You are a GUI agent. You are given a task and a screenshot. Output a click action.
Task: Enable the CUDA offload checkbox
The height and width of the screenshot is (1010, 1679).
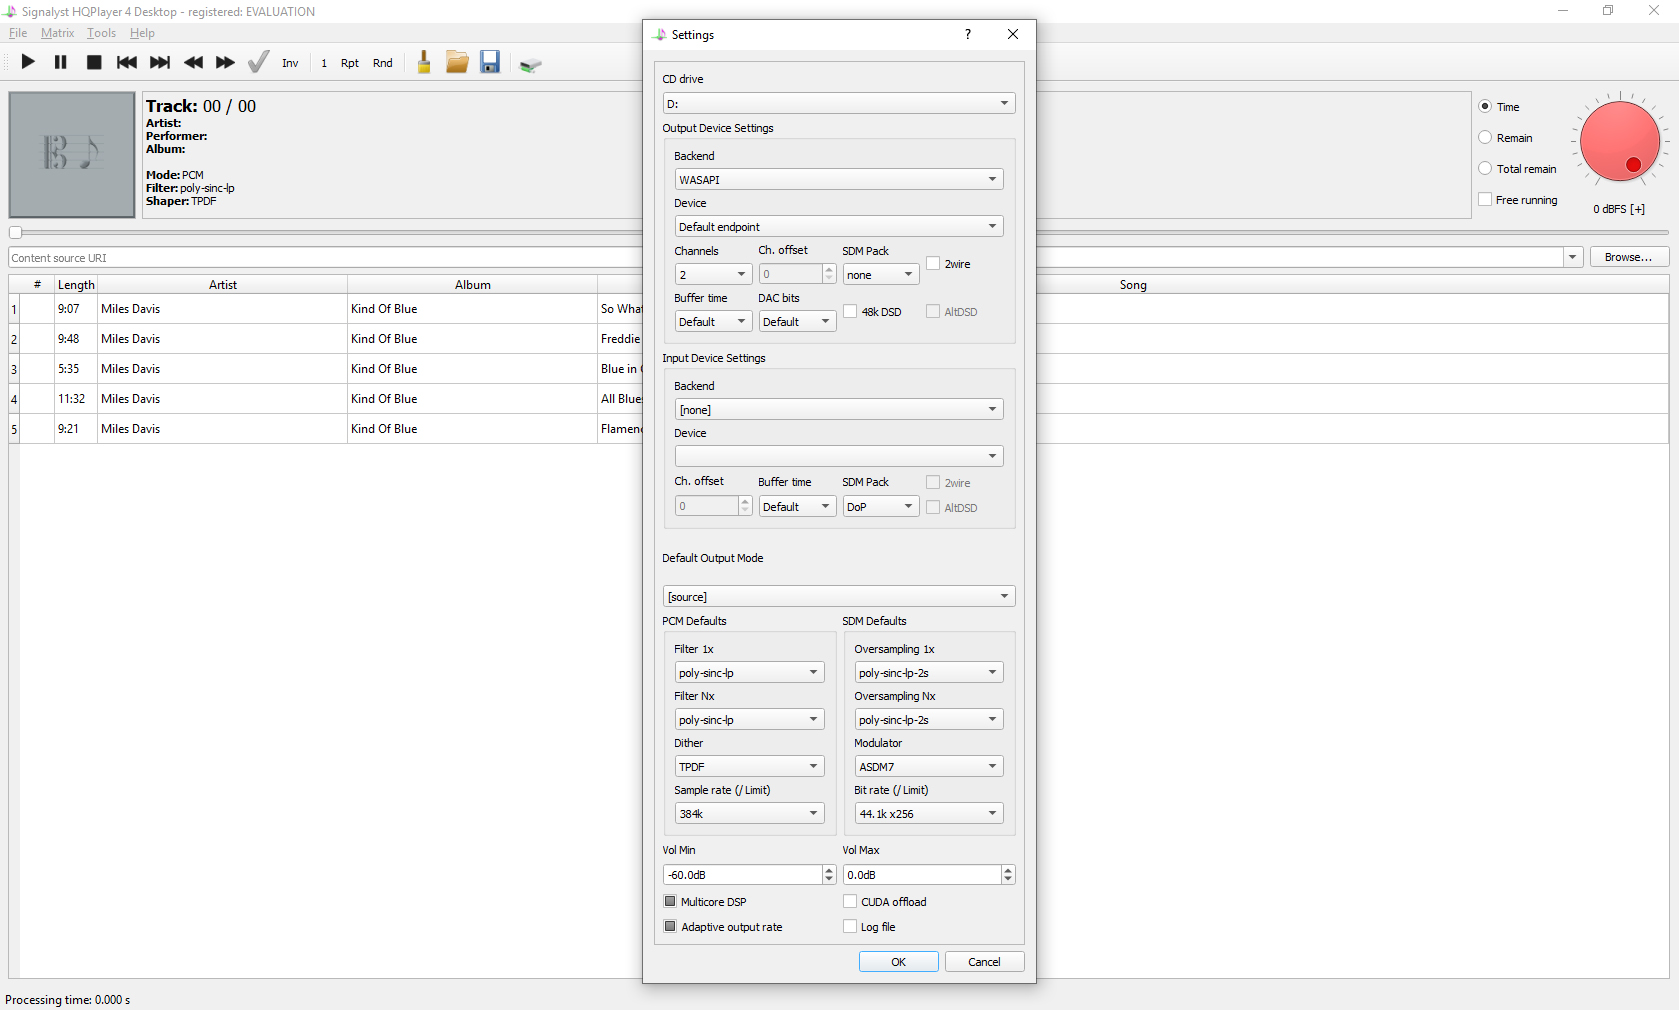pyautogui.click(x=850, y=901)
